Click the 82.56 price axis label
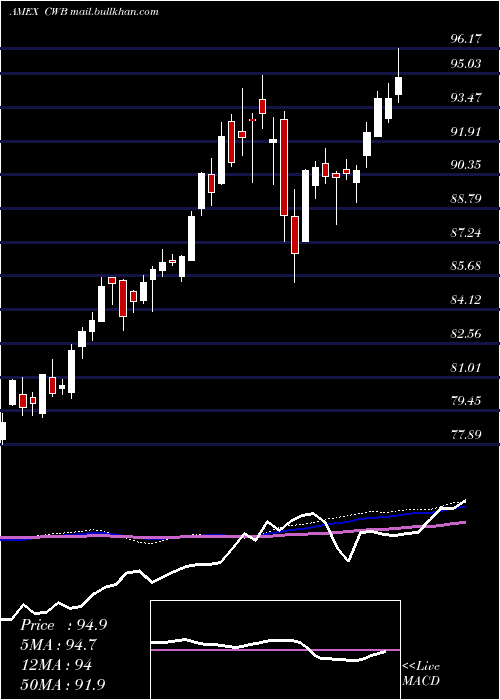This screenshot has height=700, width=500. [x=466, y=334]
